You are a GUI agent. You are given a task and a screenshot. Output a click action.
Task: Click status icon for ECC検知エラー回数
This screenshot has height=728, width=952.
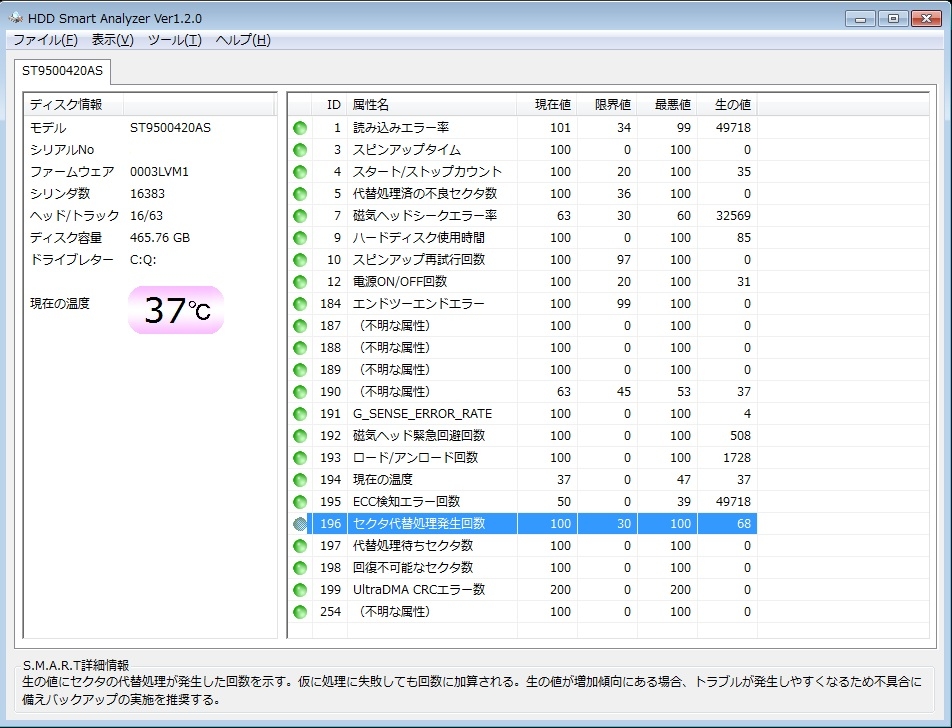coord(299,502)
